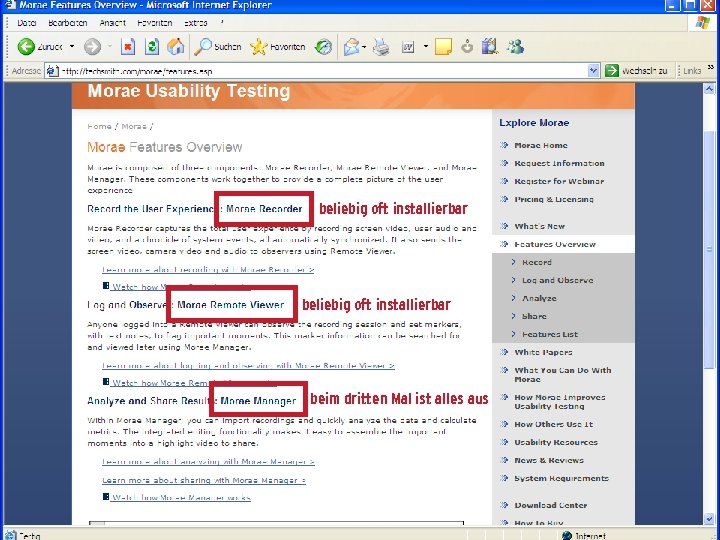Click the Home breadcrumb link
The image size is (720, 540).
pyautogui.click(x=99, y=126)
